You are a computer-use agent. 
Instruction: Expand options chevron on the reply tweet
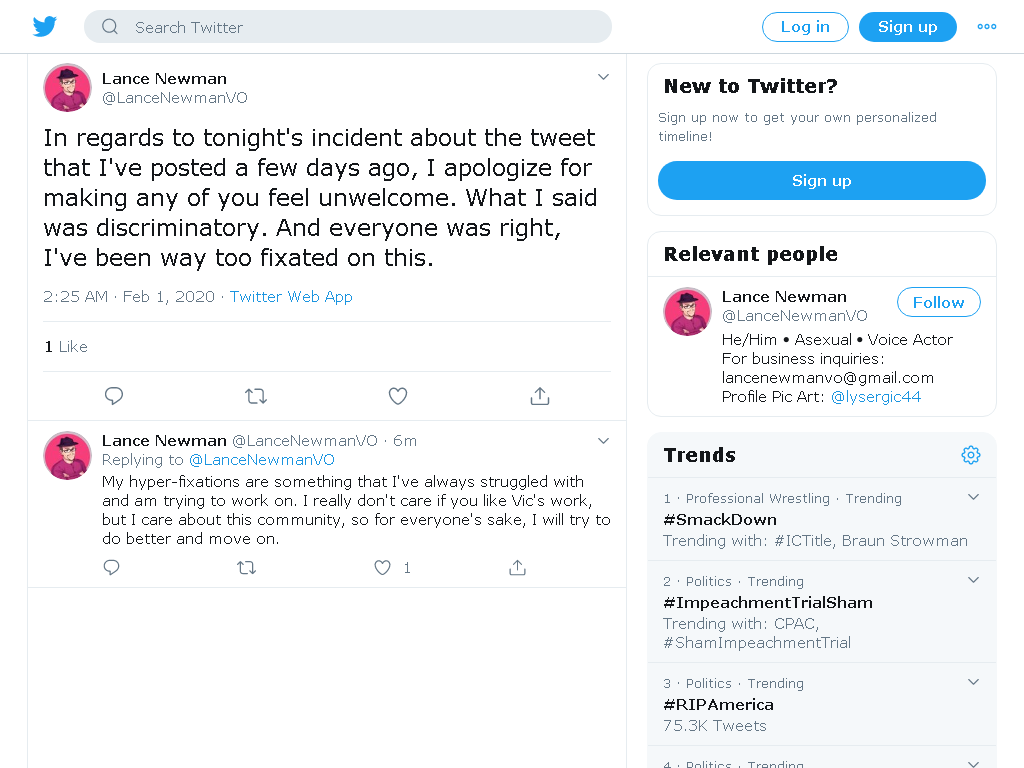[x=603, y=441]
